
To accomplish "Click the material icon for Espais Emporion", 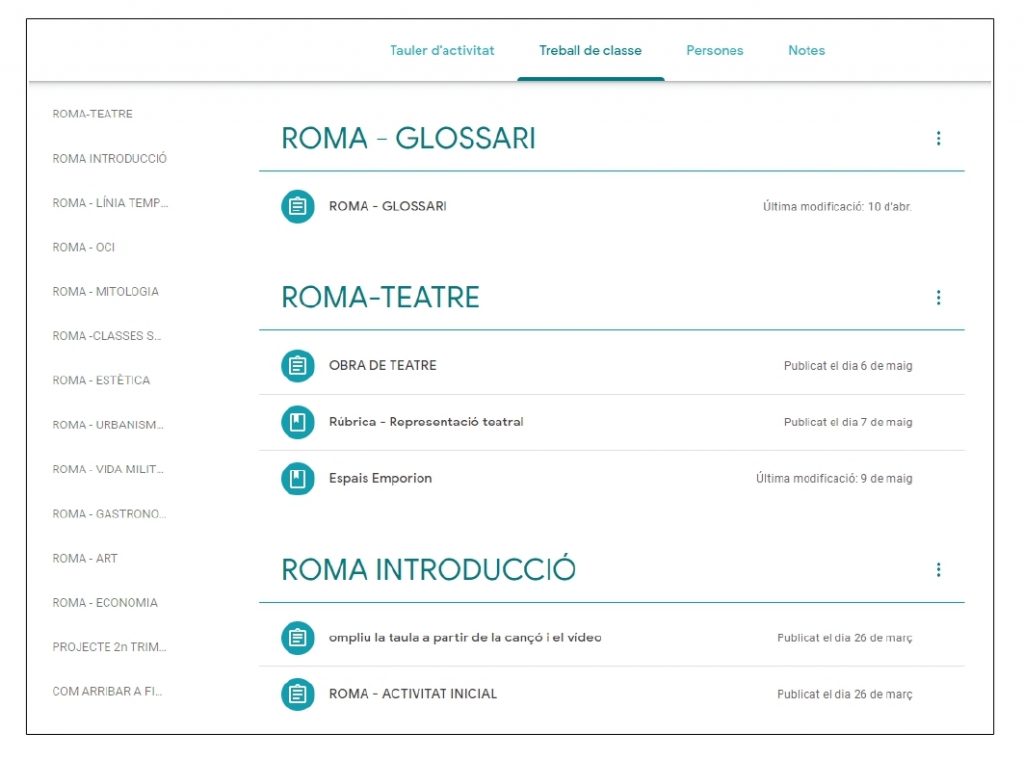I will [297, 479].
